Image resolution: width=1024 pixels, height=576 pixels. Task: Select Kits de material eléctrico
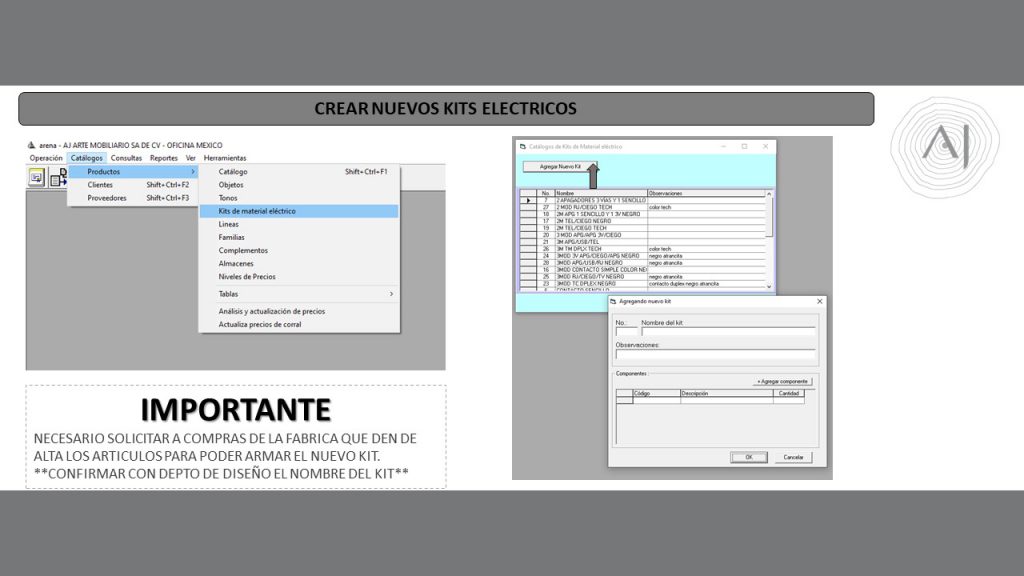pos(257,211)
